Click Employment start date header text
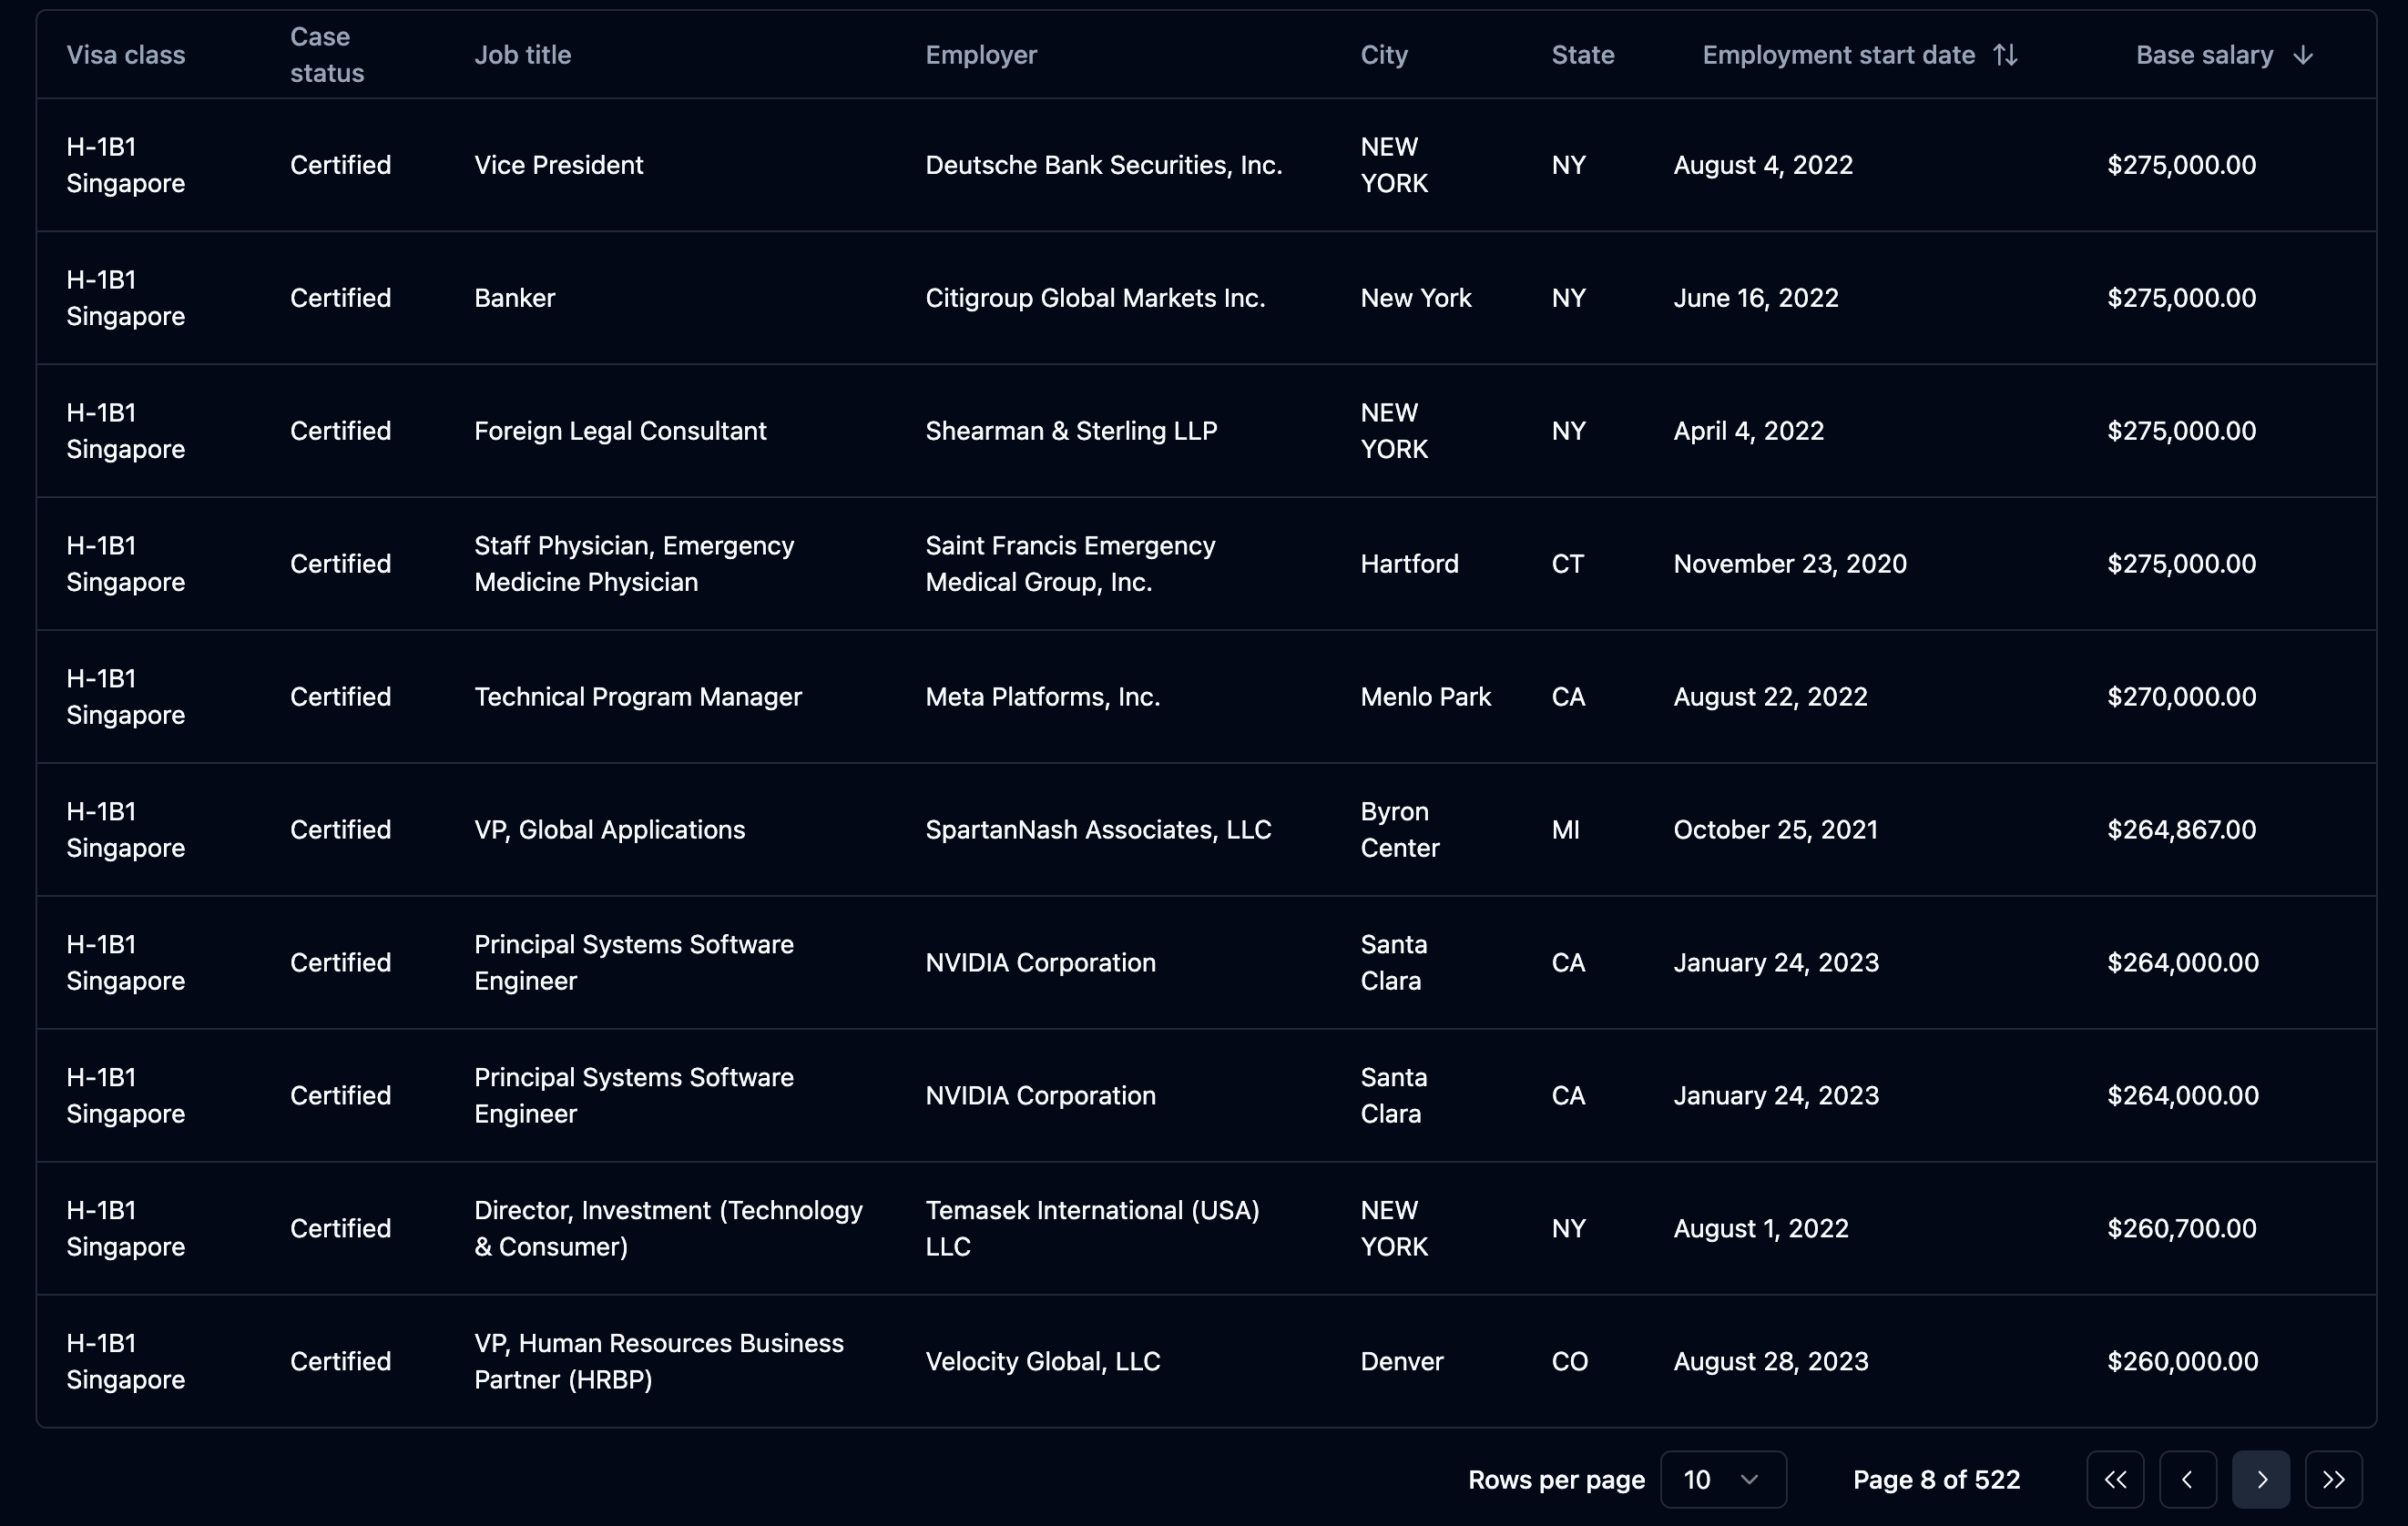The width and height of the screenshot is (2408, 1526). tap(1839, 55)
